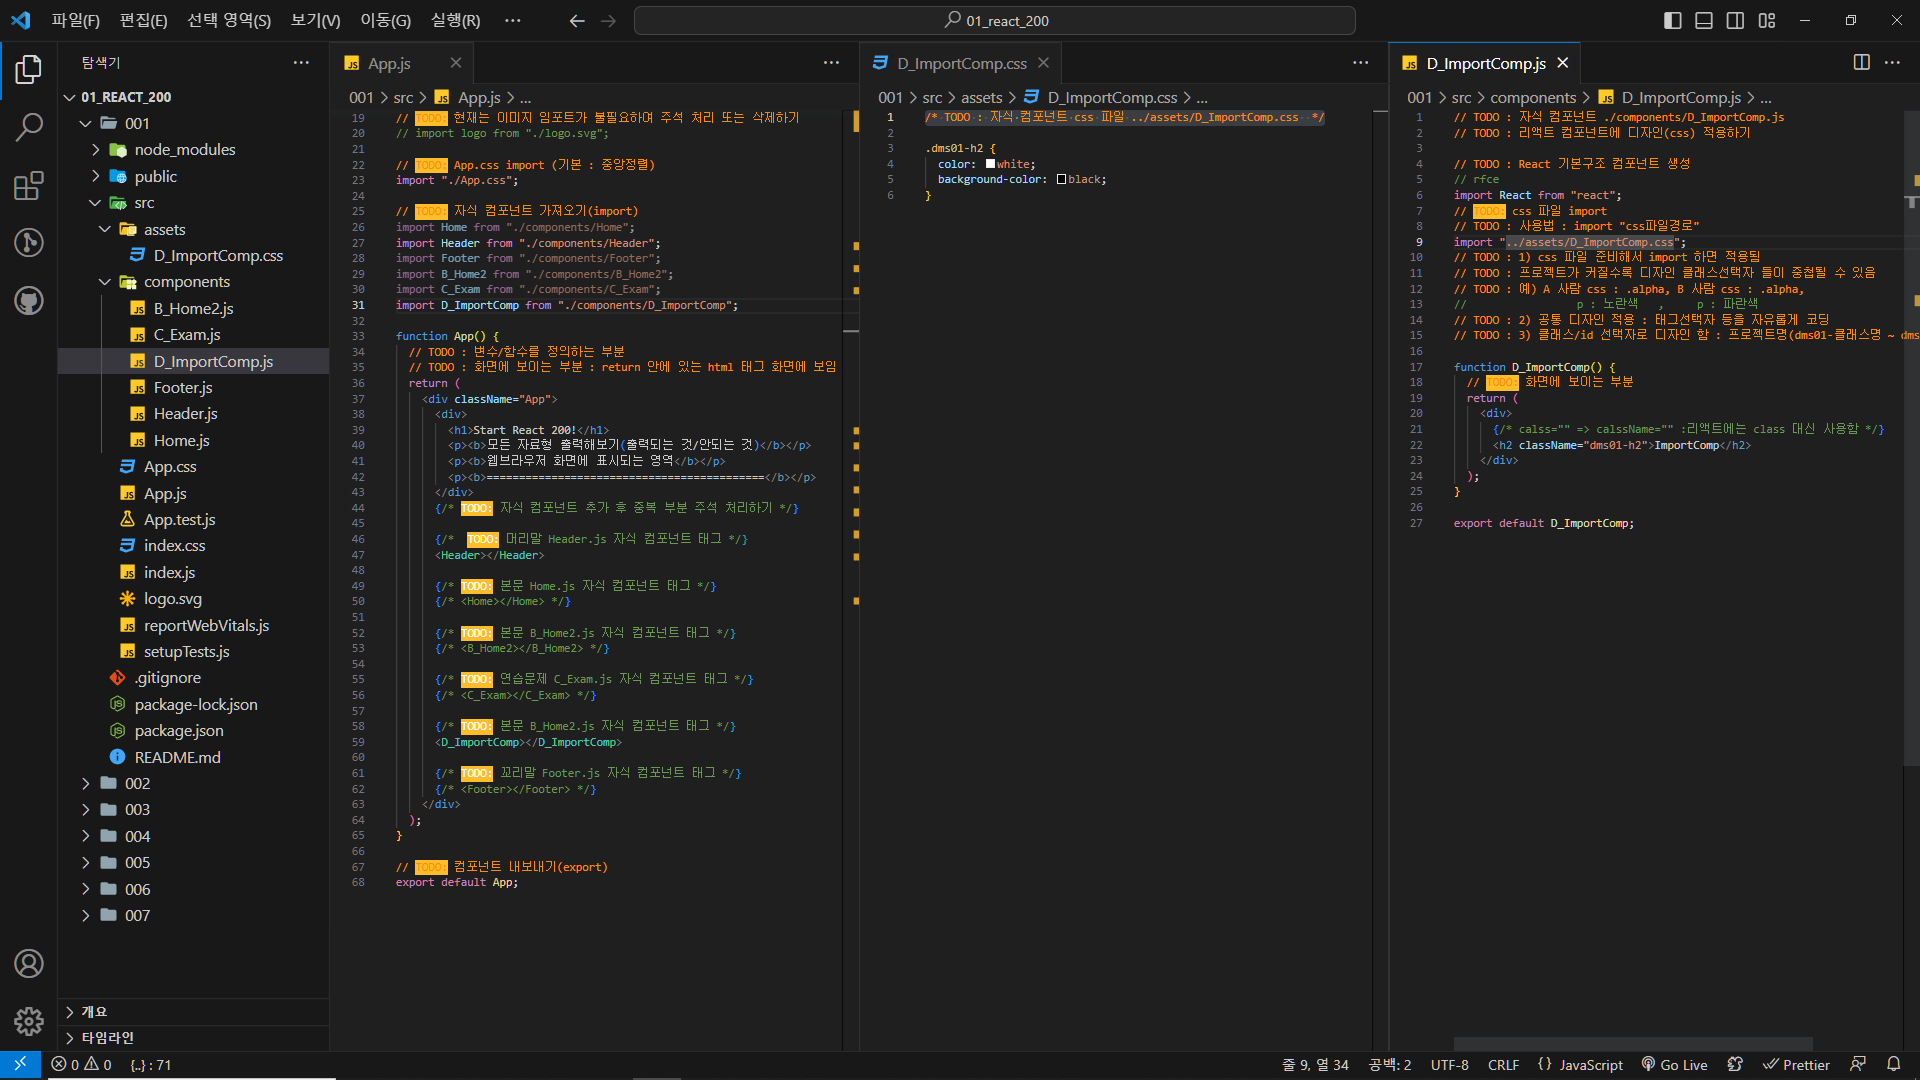
Task: Toggle the primary side bar layout button
Action: coord(1672,21)
